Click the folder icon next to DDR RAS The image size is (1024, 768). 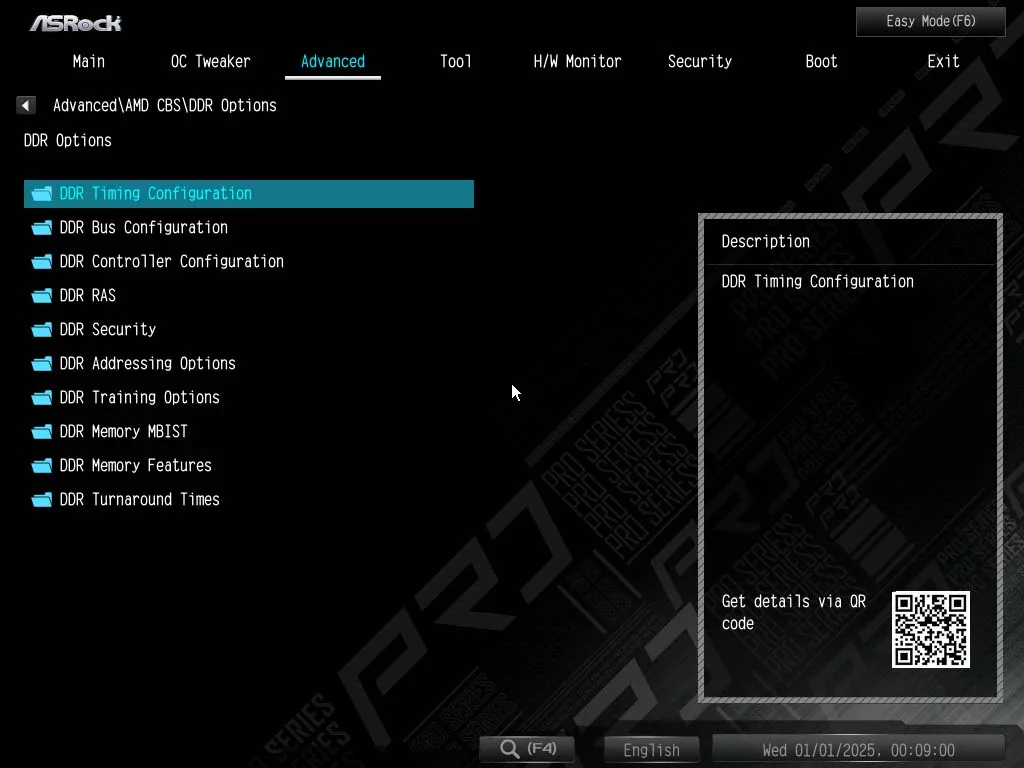point(41,296)
